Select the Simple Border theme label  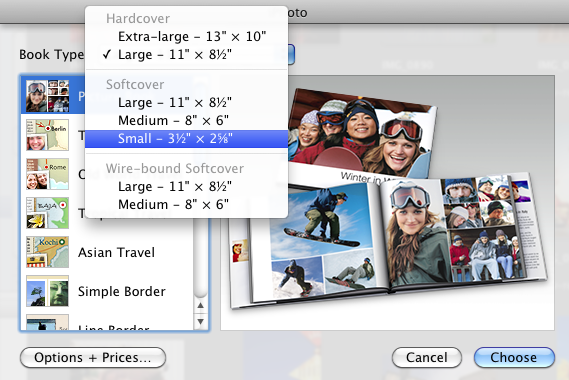click(x=122, y=291)
